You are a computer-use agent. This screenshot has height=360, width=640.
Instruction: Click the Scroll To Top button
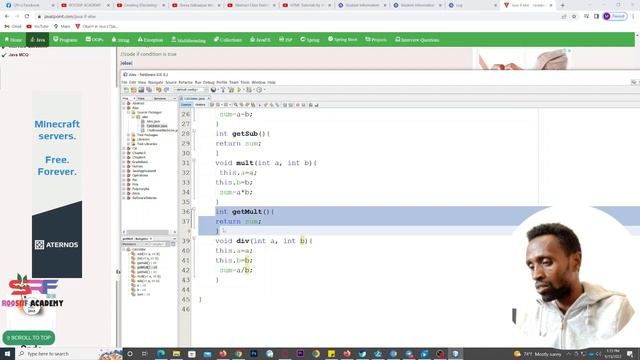coord(29,338)
